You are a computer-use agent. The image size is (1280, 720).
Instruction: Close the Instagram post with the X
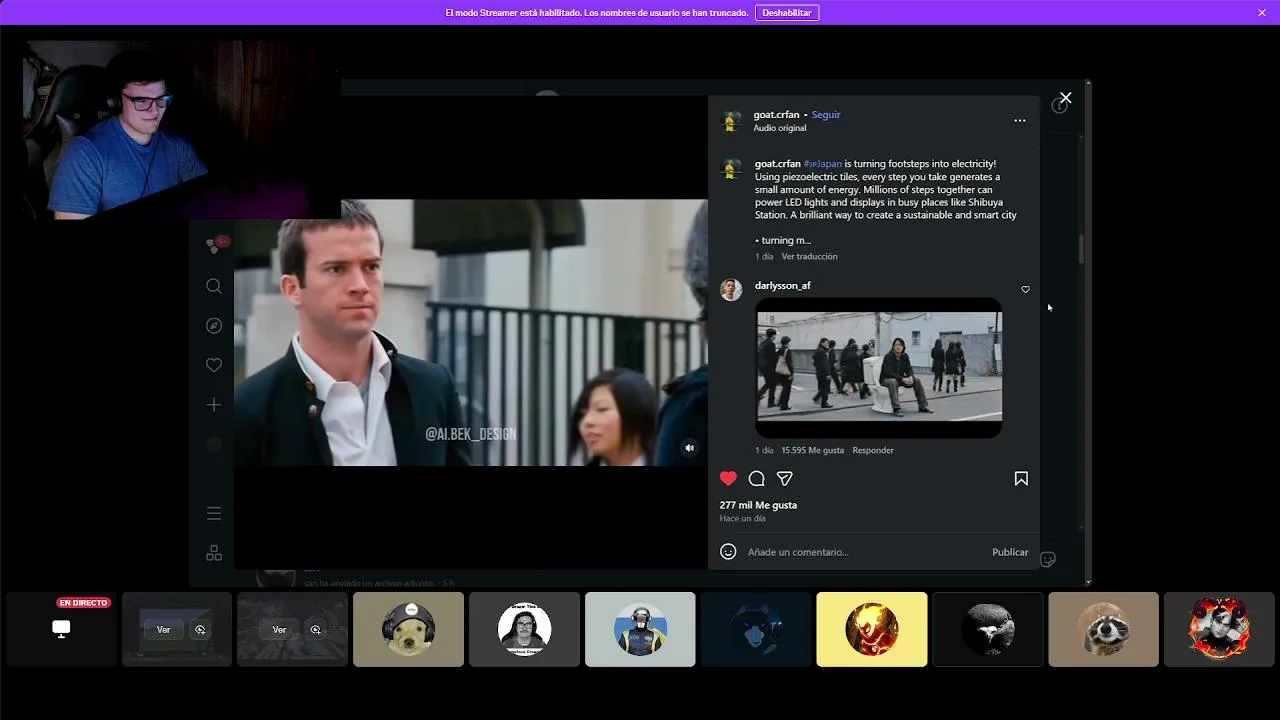(x=1066, y=98)
